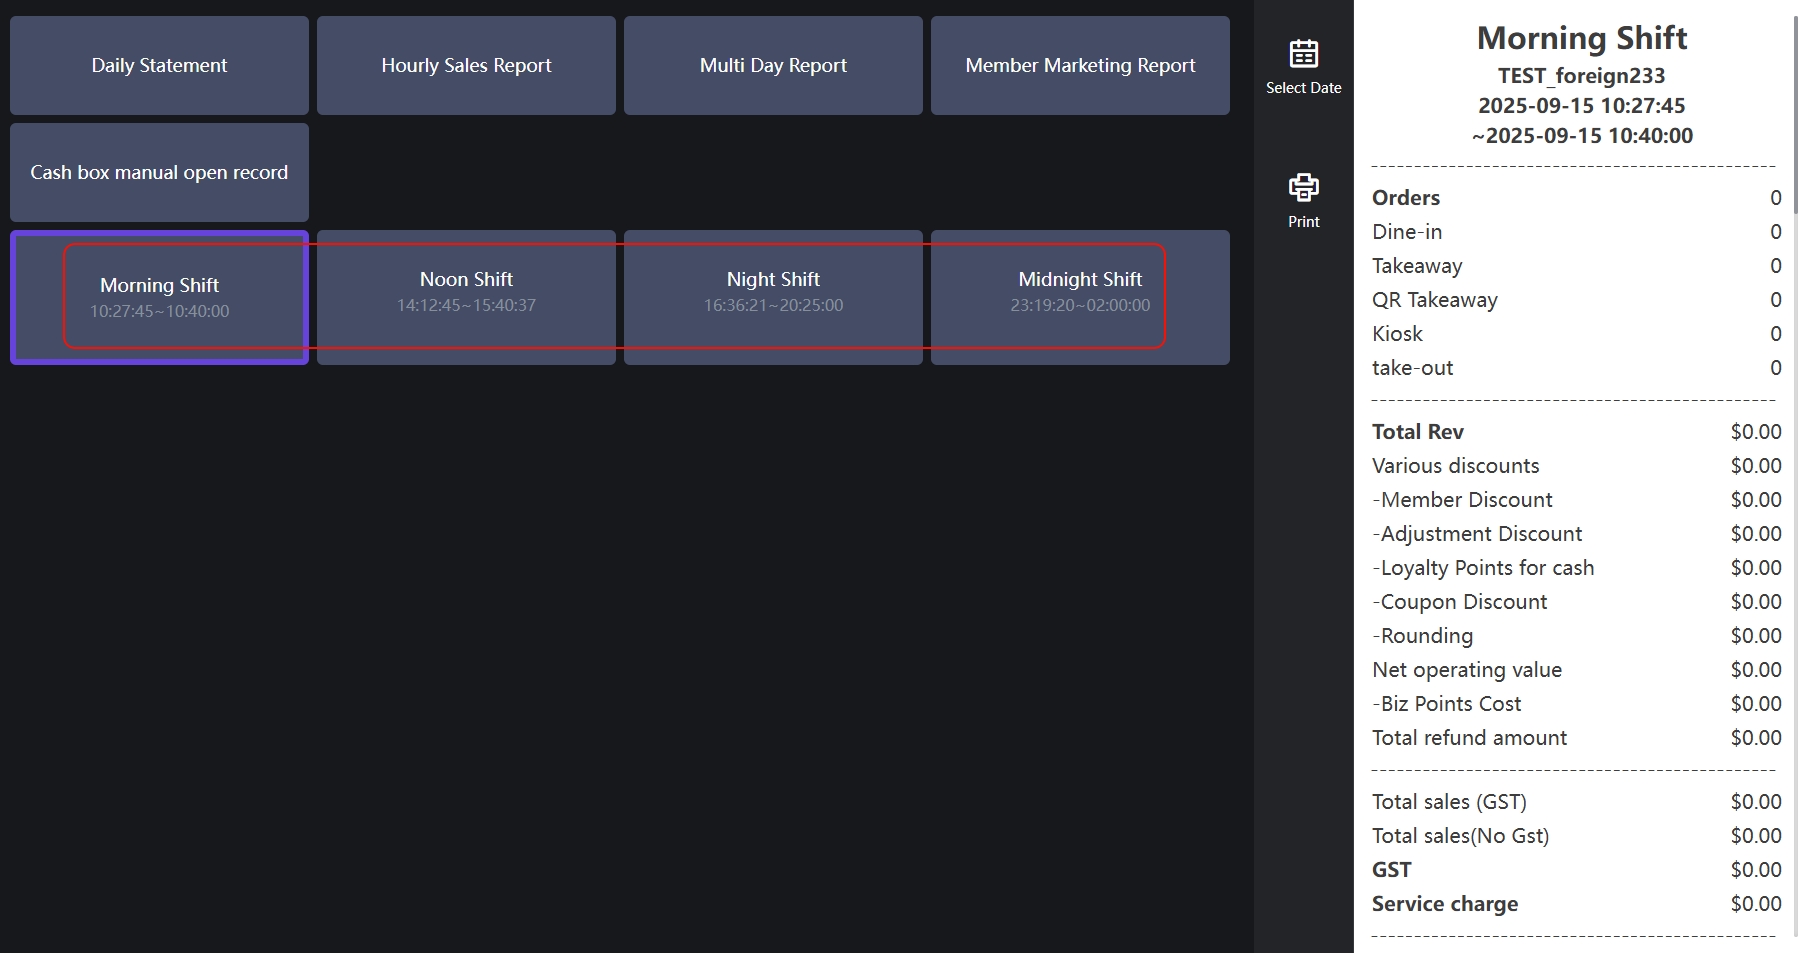Click the TEST_foreign233 store name
The height and width of the screenshot is (953, 1814).
1581,76
